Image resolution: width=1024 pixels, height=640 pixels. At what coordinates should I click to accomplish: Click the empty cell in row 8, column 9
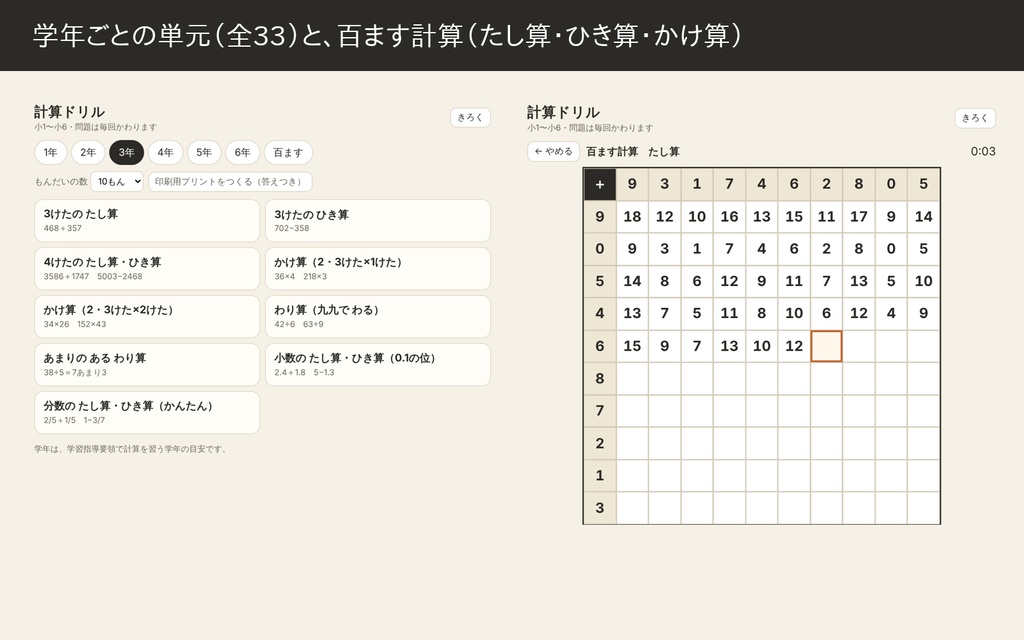pyautogui.click(x=632, y=378)
